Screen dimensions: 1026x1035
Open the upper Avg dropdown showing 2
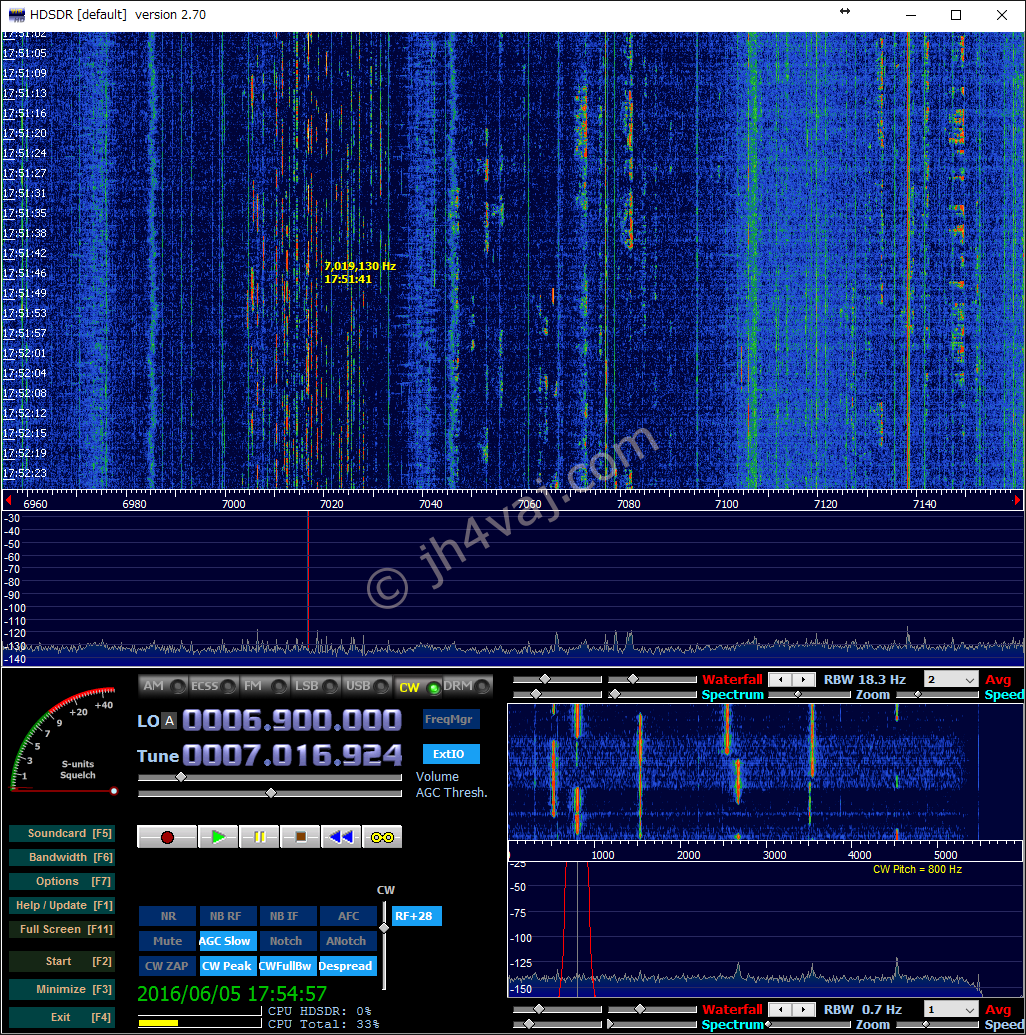951,680
